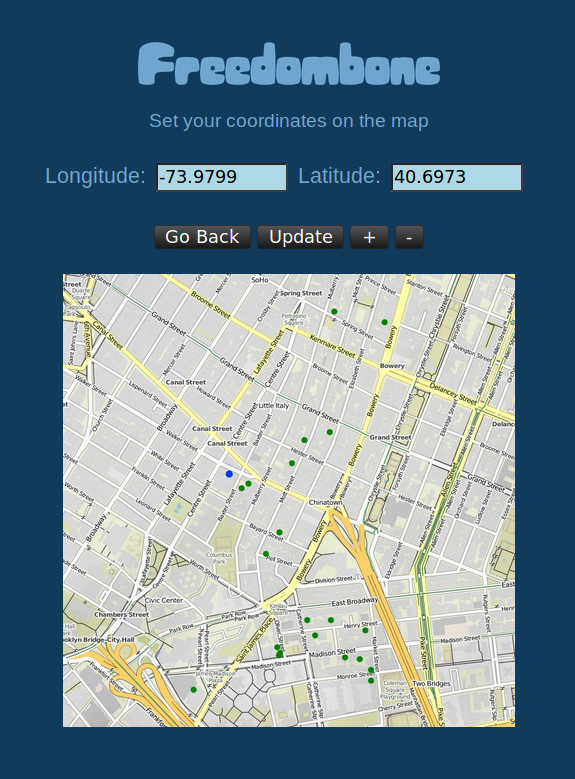The height and width of the screenshot is (779, 575).
Task: Click the blue location marker dot
Action: tap(229, 474)
